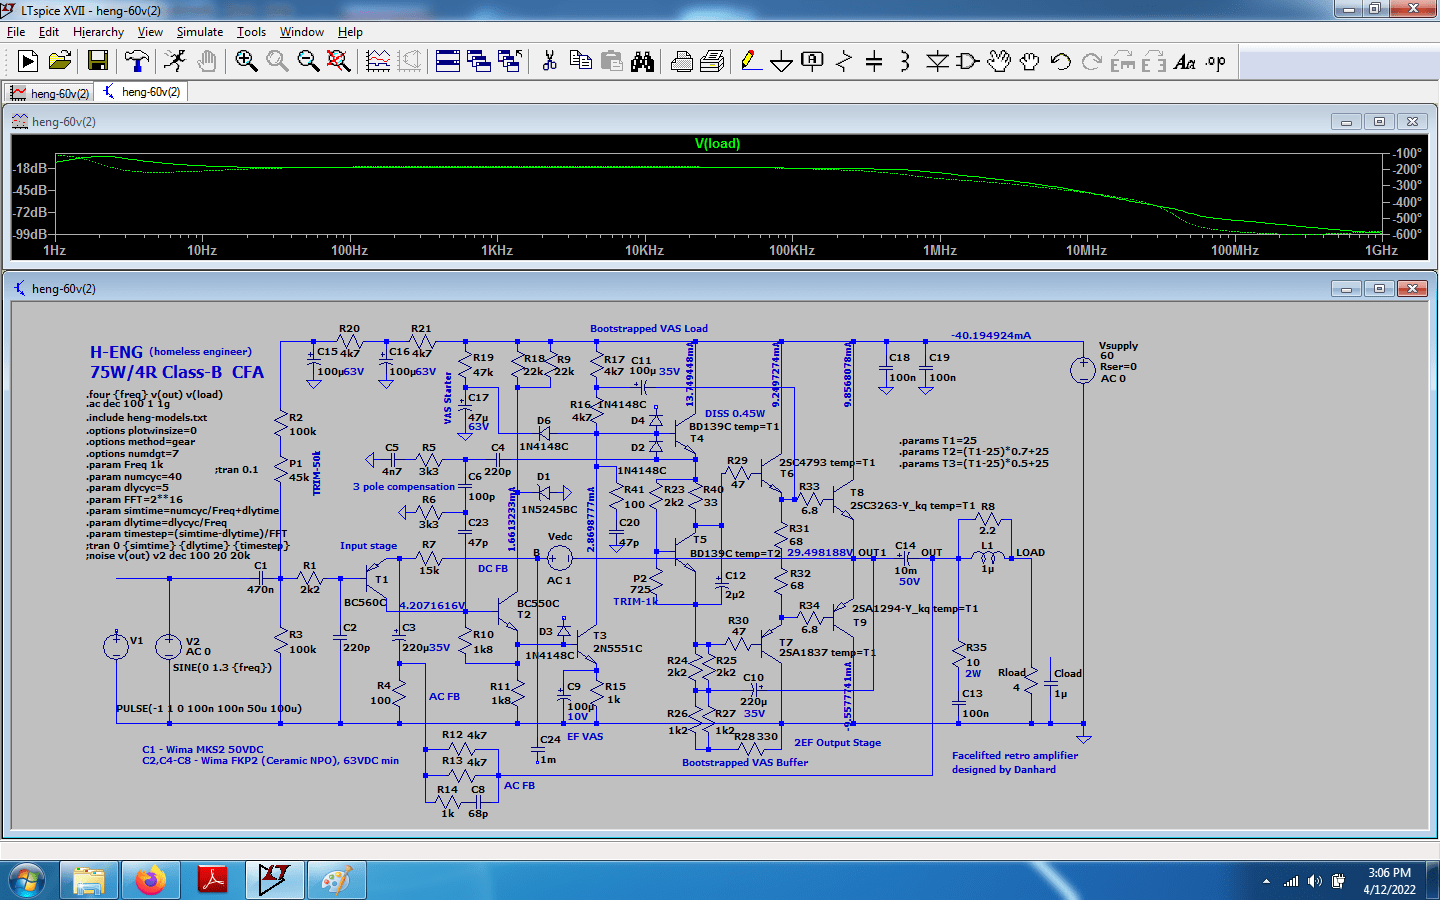Place a Ground symbol
Screen dimensions: 1440x900
(x=782, y=62)
